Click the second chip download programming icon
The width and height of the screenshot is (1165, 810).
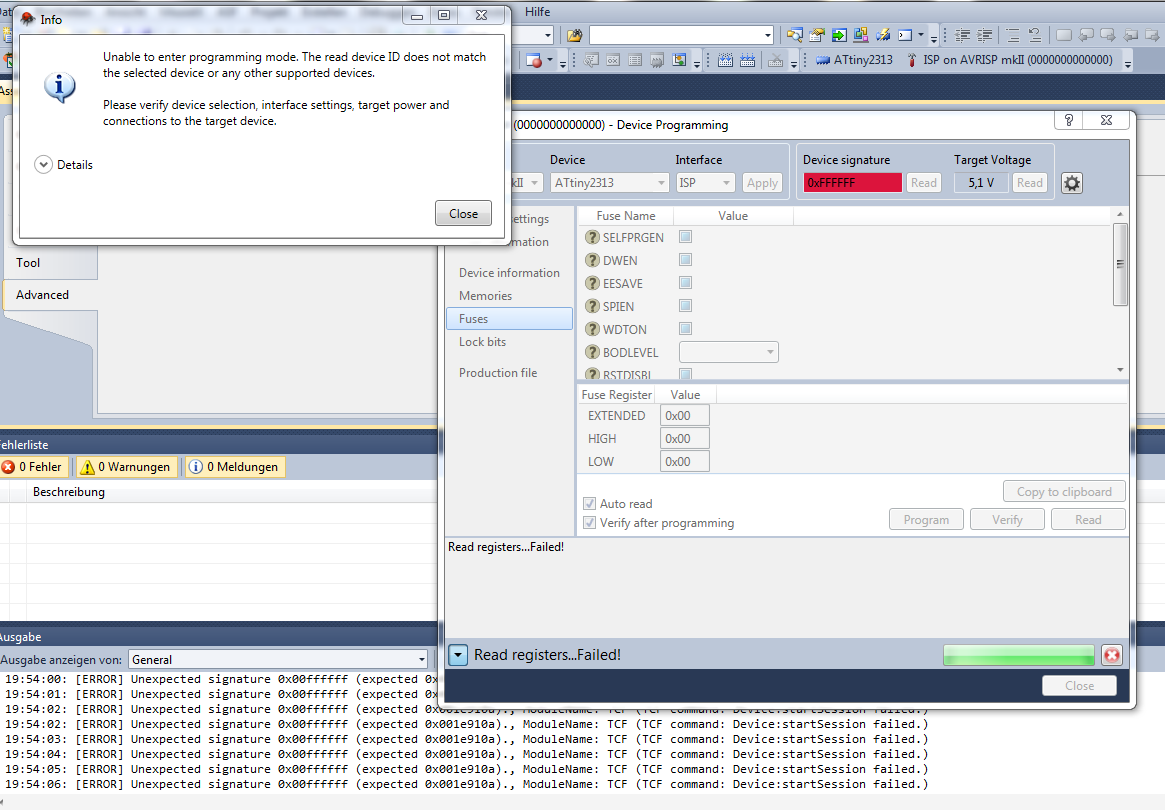point(747,60)
